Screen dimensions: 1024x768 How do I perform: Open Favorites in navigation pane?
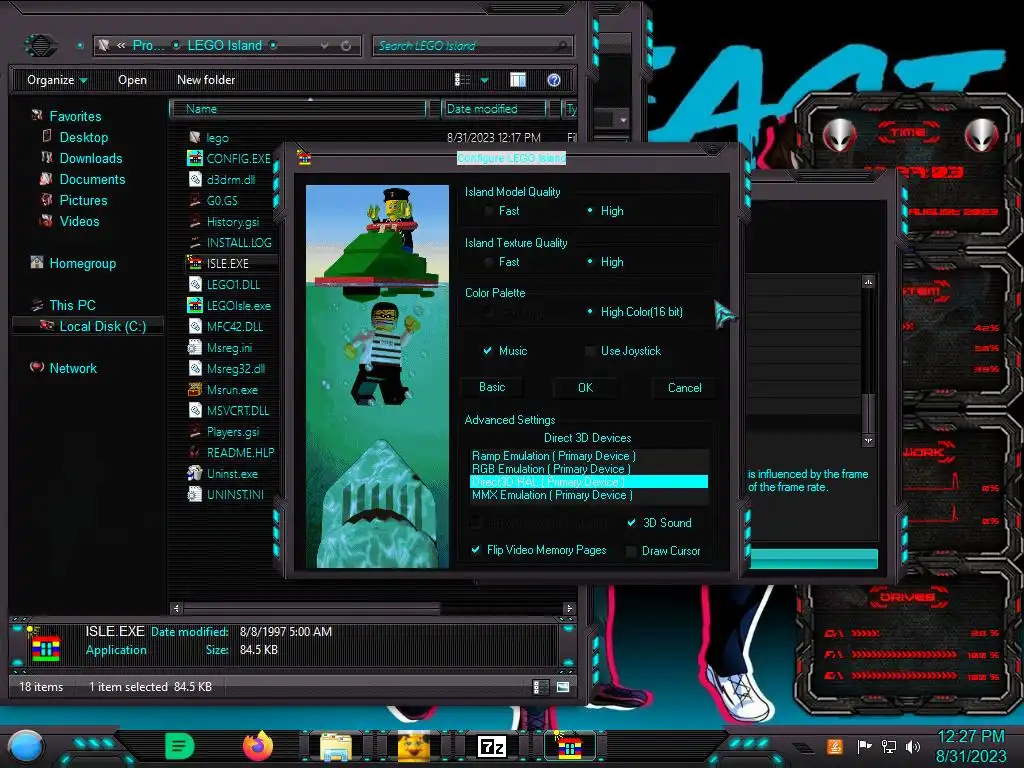pyautogui.click(x=75, y=116)
